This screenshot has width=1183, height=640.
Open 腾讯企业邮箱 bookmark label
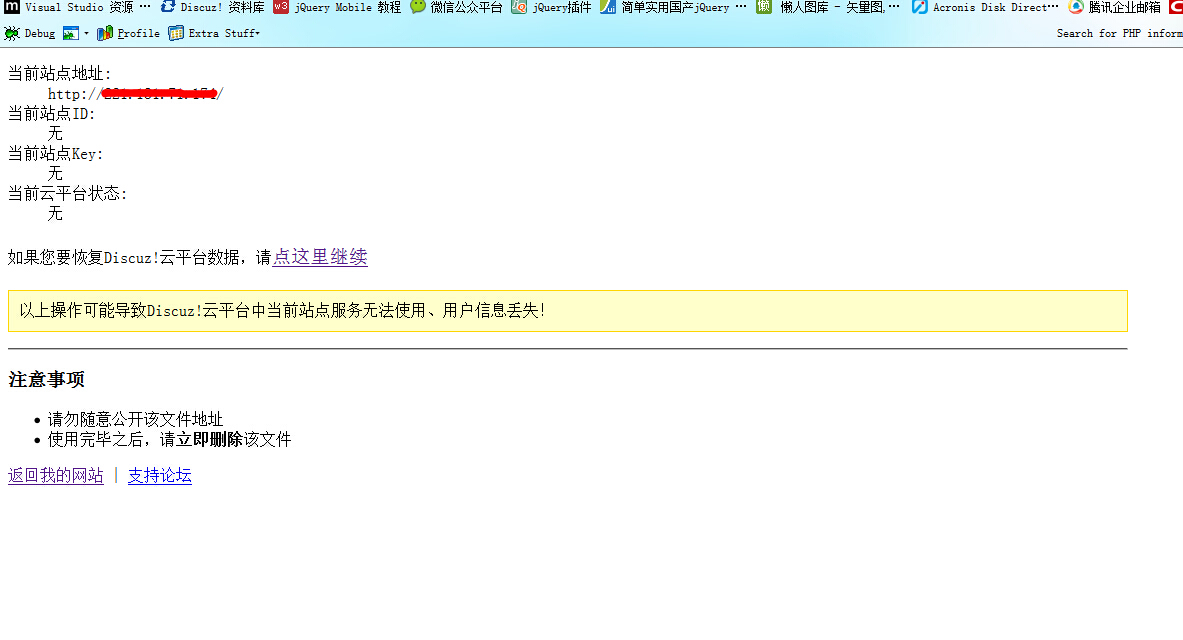(x=1124, y=7)
